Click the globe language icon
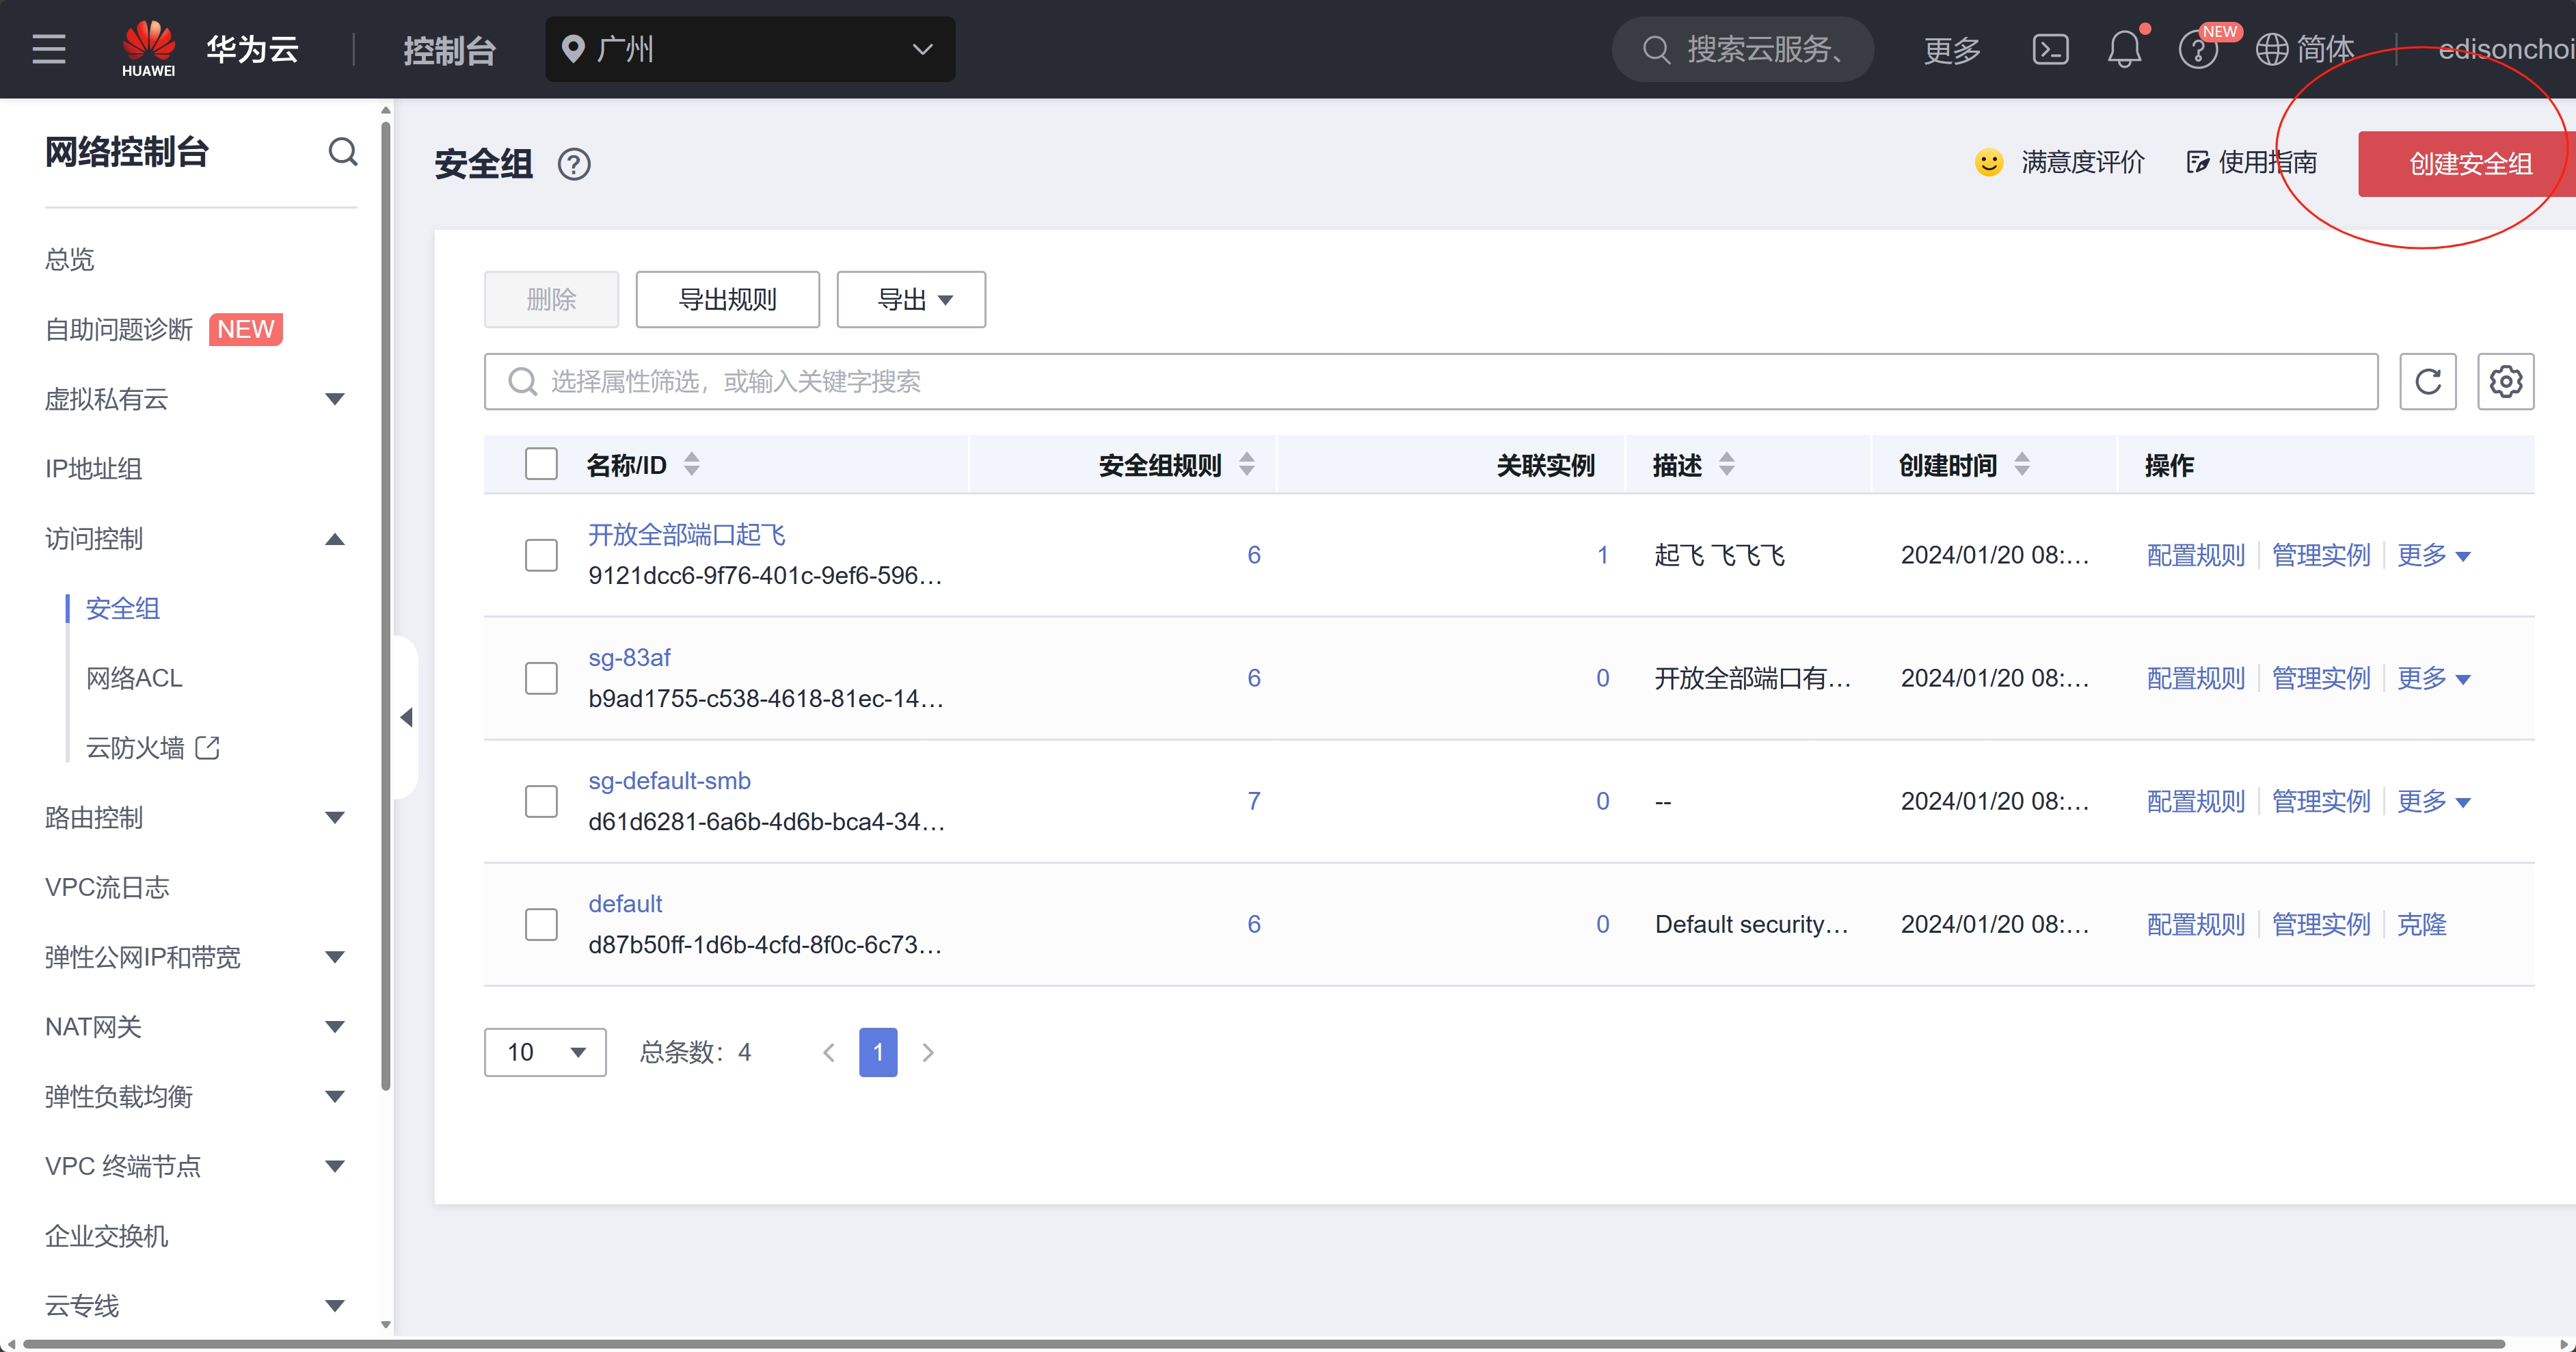The image size is (2576, 1352). pyautogui.click(x=2271, y=49)
